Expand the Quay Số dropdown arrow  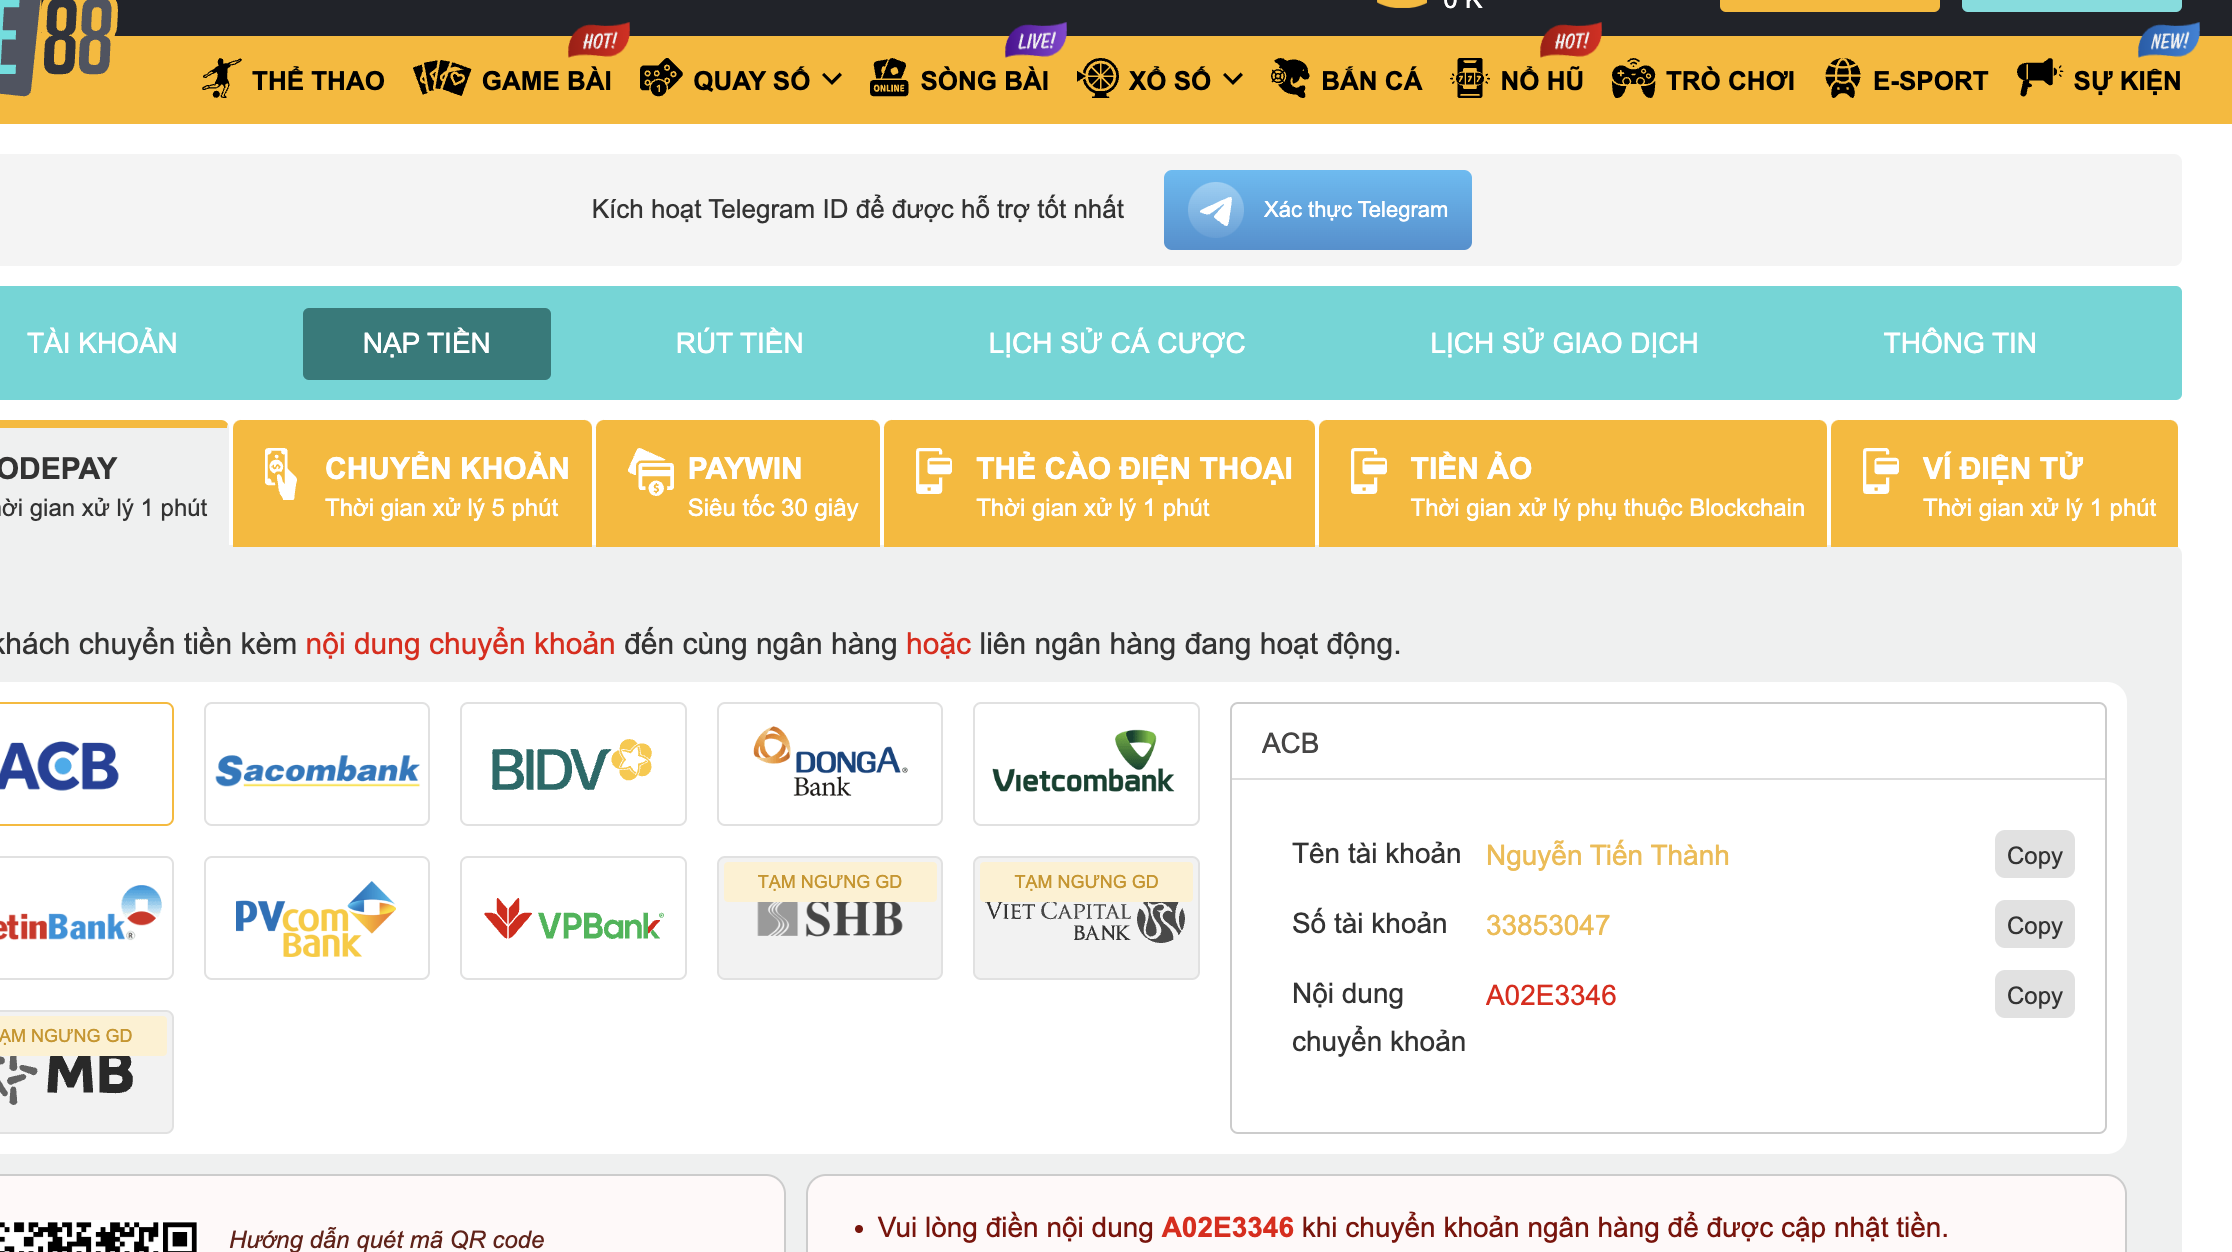pyautogui.click(x=832, y=80)
